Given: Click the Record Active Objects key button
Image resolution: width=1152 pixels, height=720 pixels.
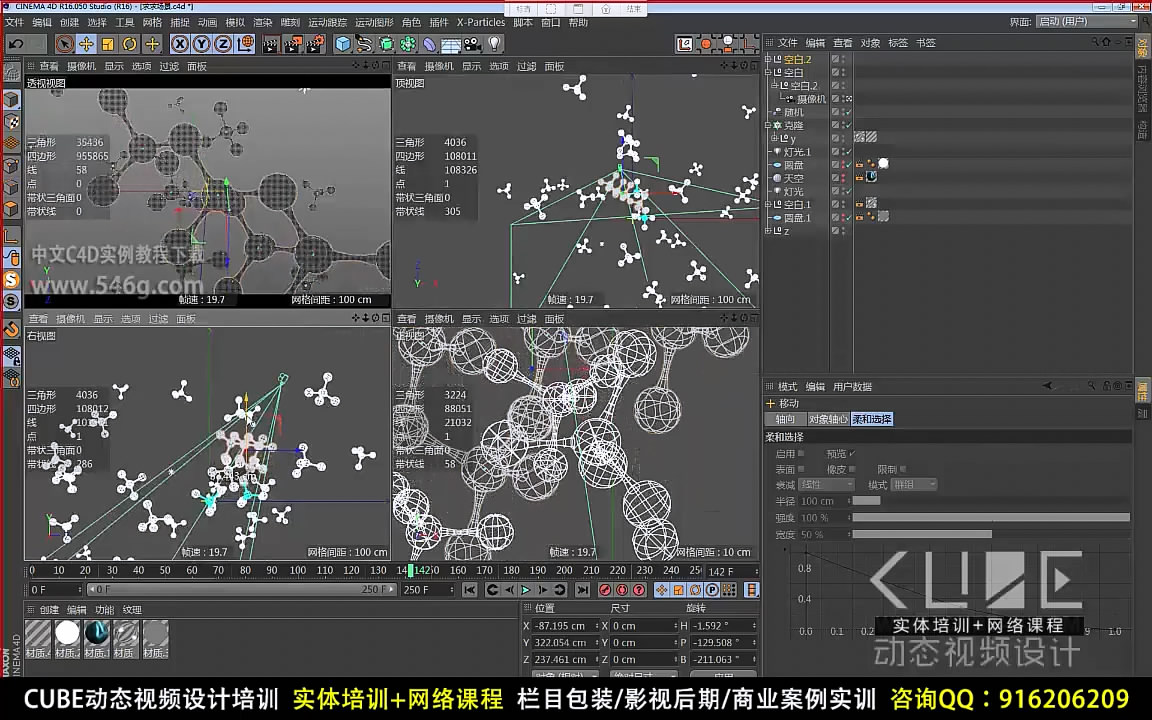Looking at the screenshot, I should [605, 590].
